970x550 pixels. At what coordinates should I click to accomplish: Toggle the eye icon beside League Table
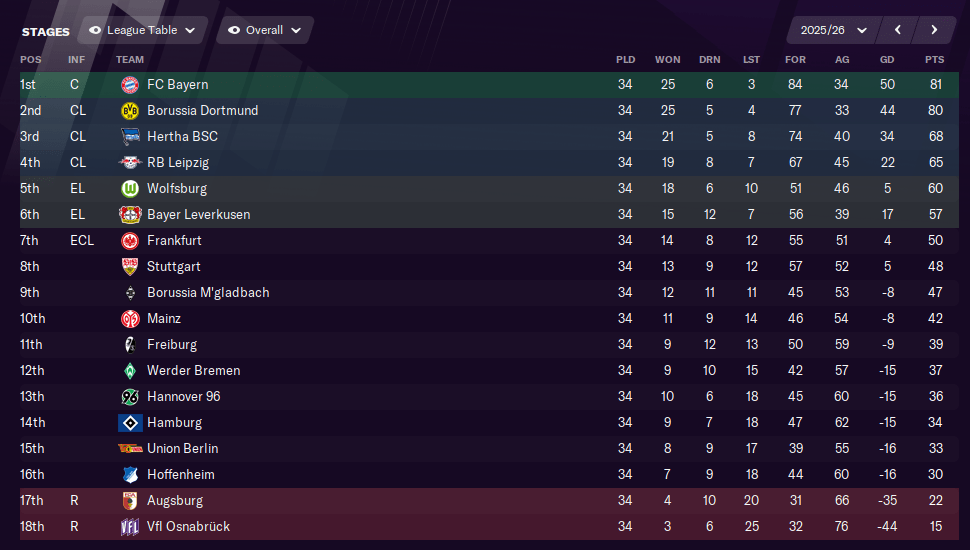pyautogui.click(x=95, y=30)
